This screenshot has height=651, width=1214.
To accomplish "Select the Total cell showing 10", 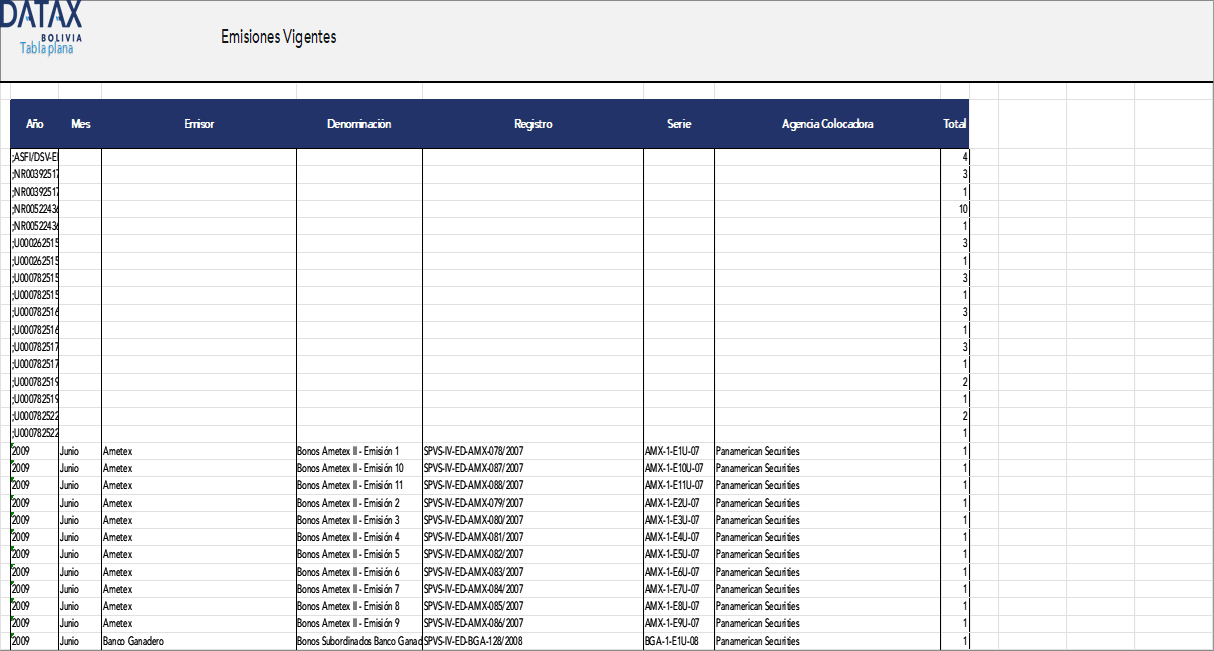I will [x=955, y=209].
